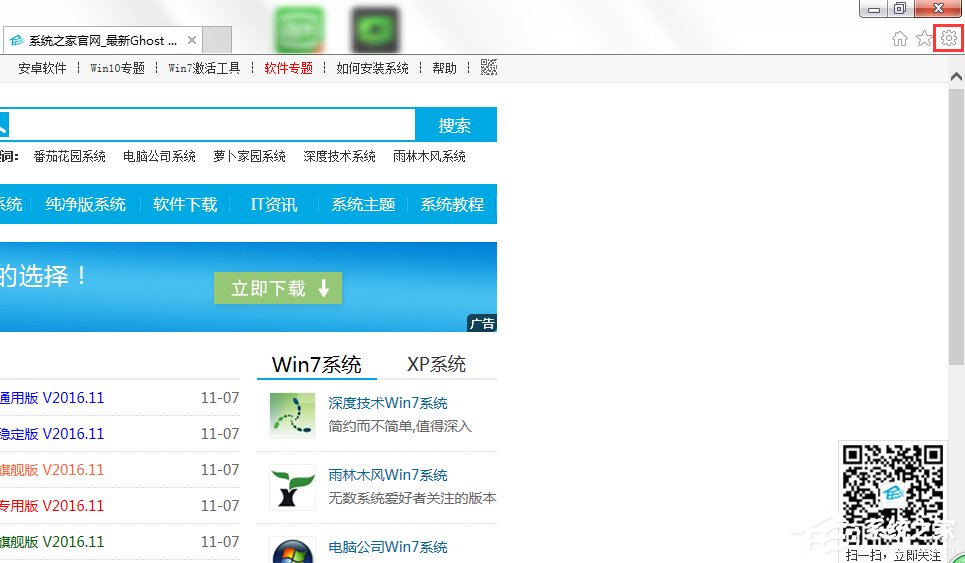Open the 安卓软件 favorites link
Viewport: 965px width, 563px height.
click(x=42, y=68)
